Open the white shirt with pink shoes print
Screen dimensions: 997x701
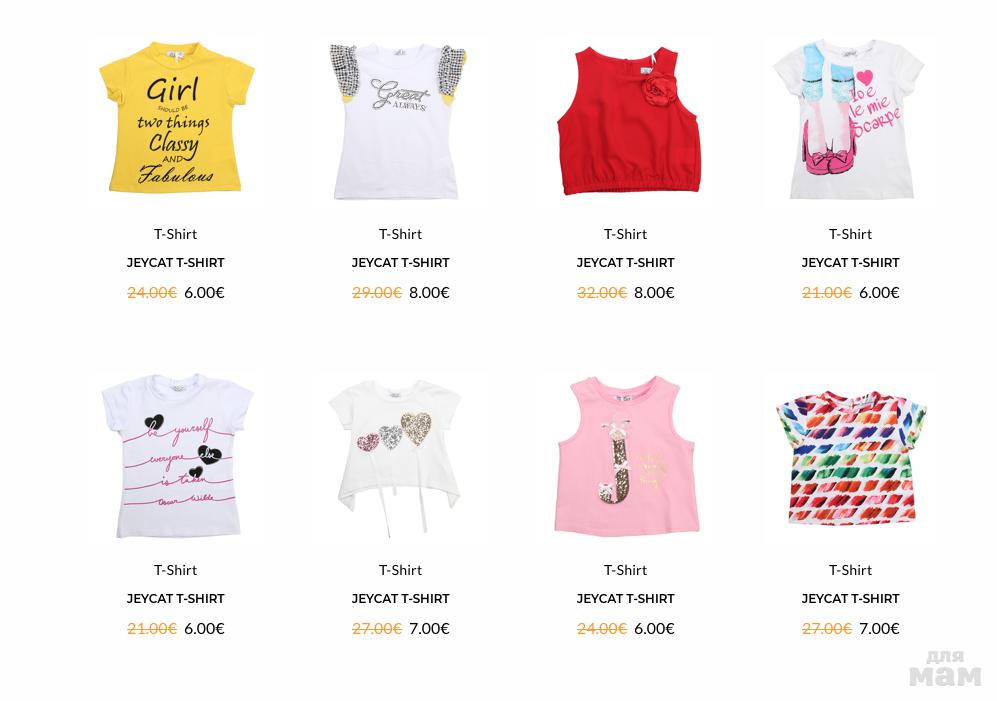849,119
